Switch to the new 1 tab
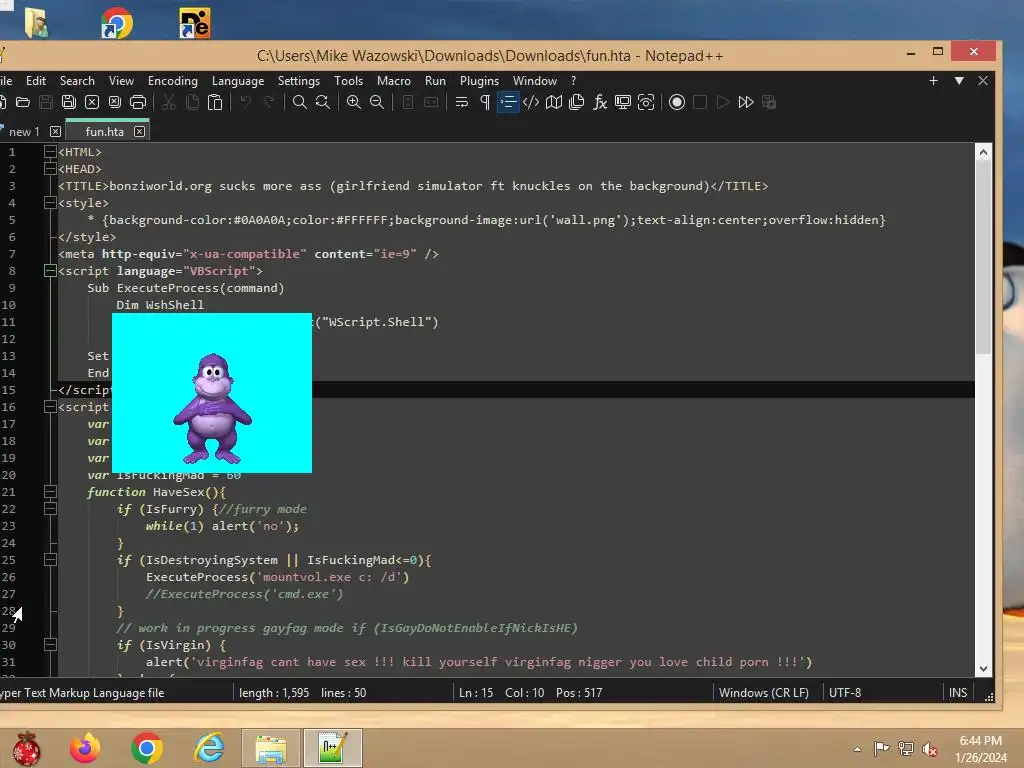This screenshot has height=768, width=1024. pos(24,131)
